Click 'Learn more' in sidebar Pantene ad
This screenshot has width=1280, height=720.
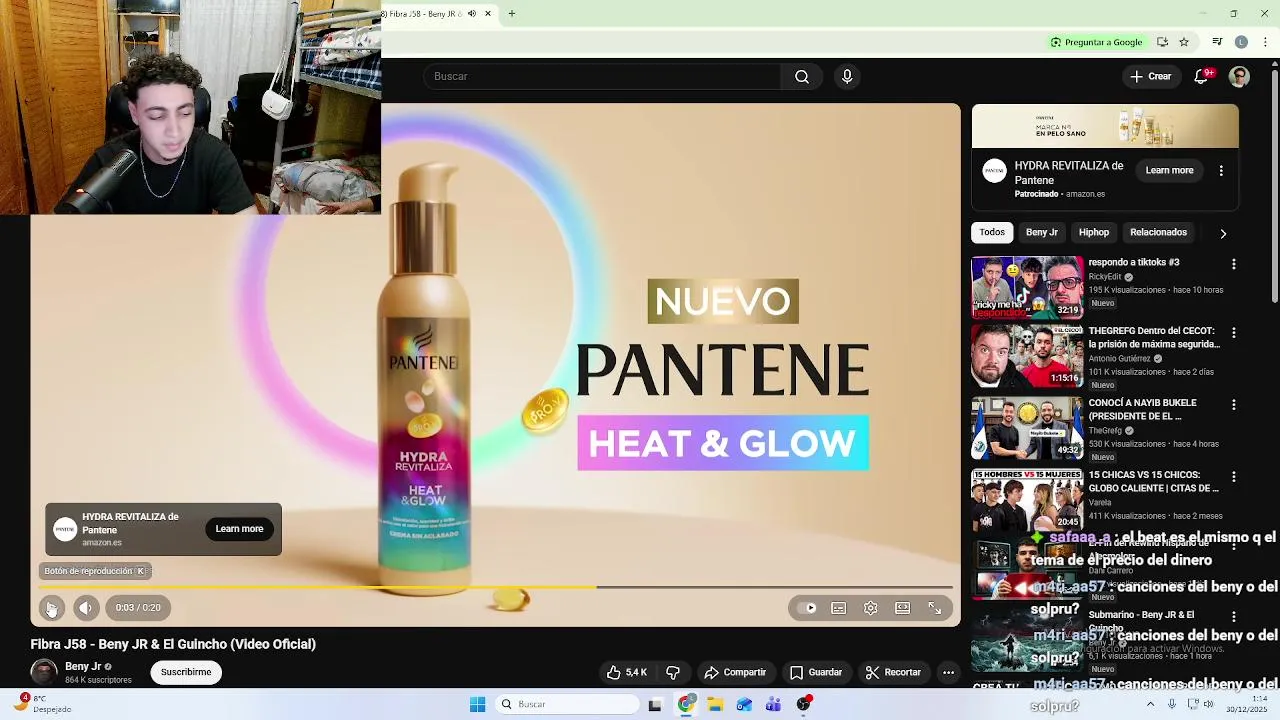[1169, 171]
